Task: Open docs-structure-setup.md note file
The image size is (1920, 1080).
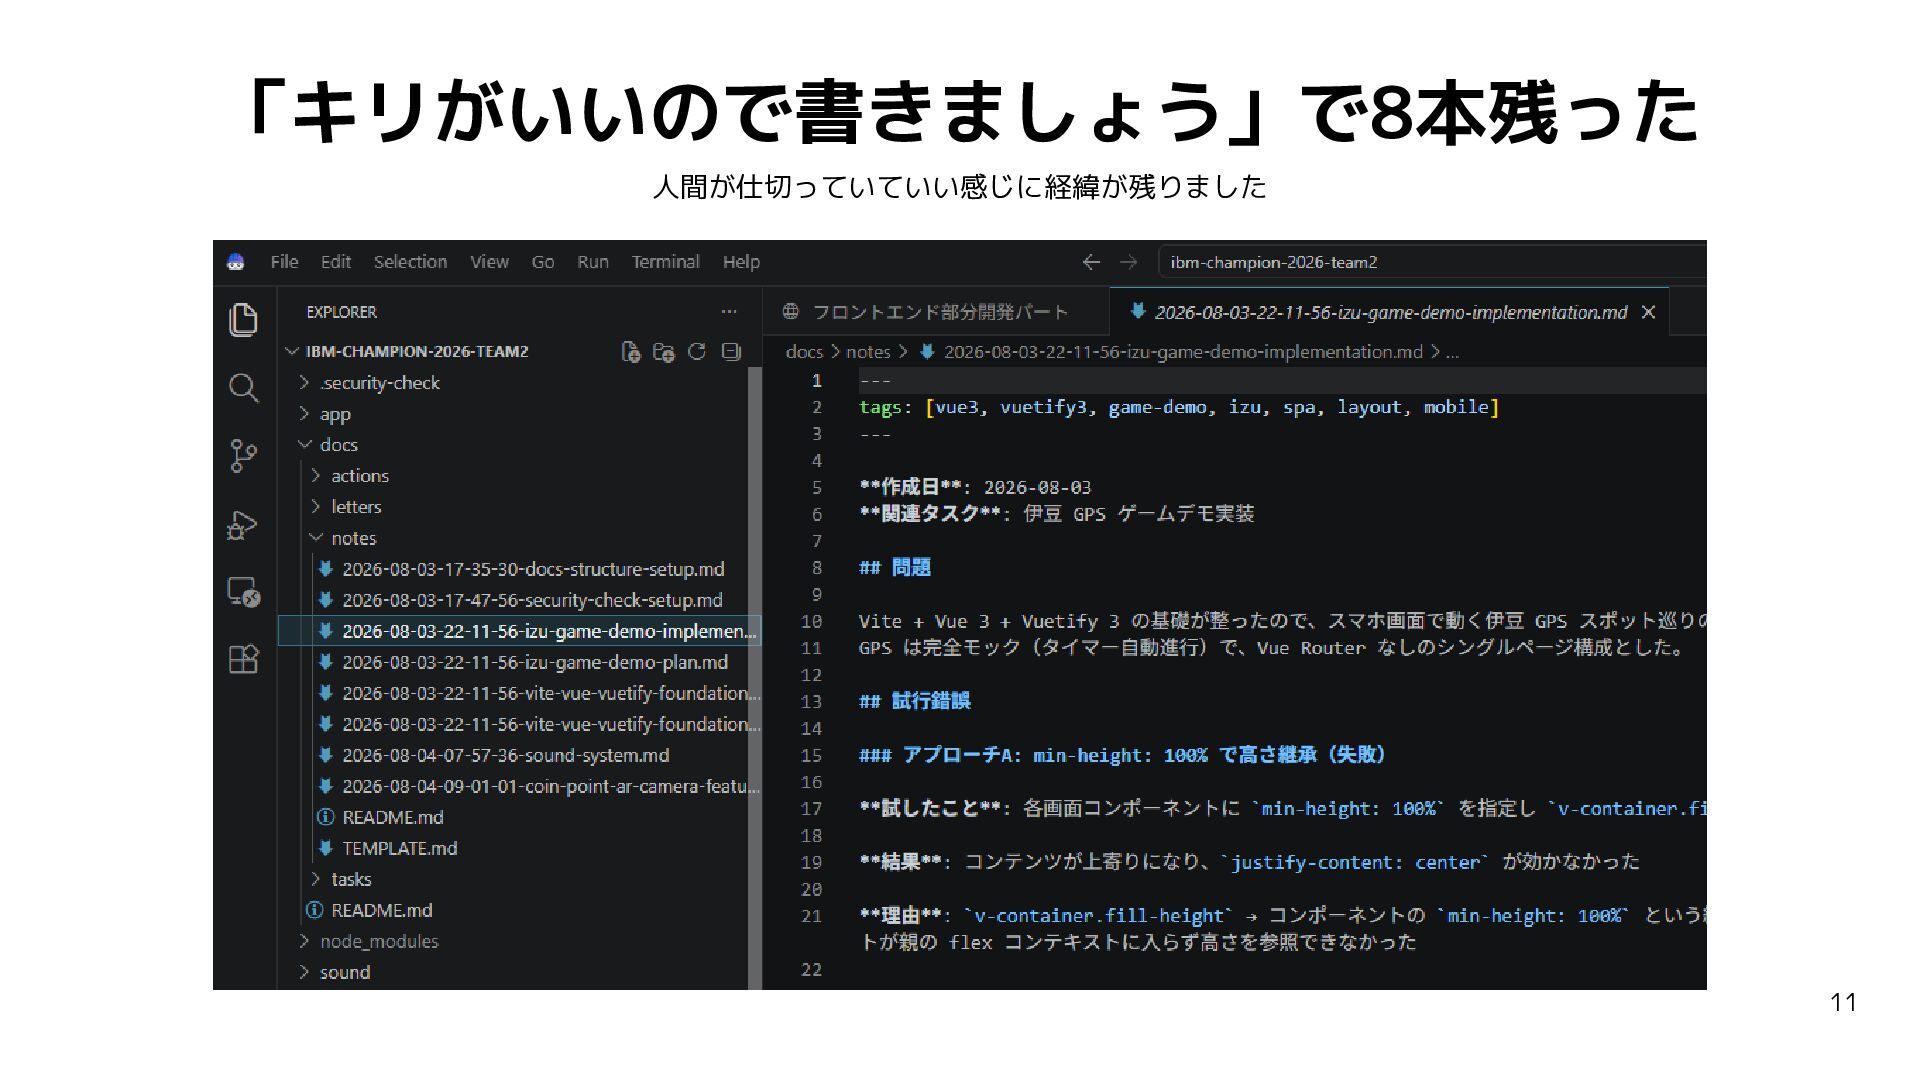Action: coord(533,569)
